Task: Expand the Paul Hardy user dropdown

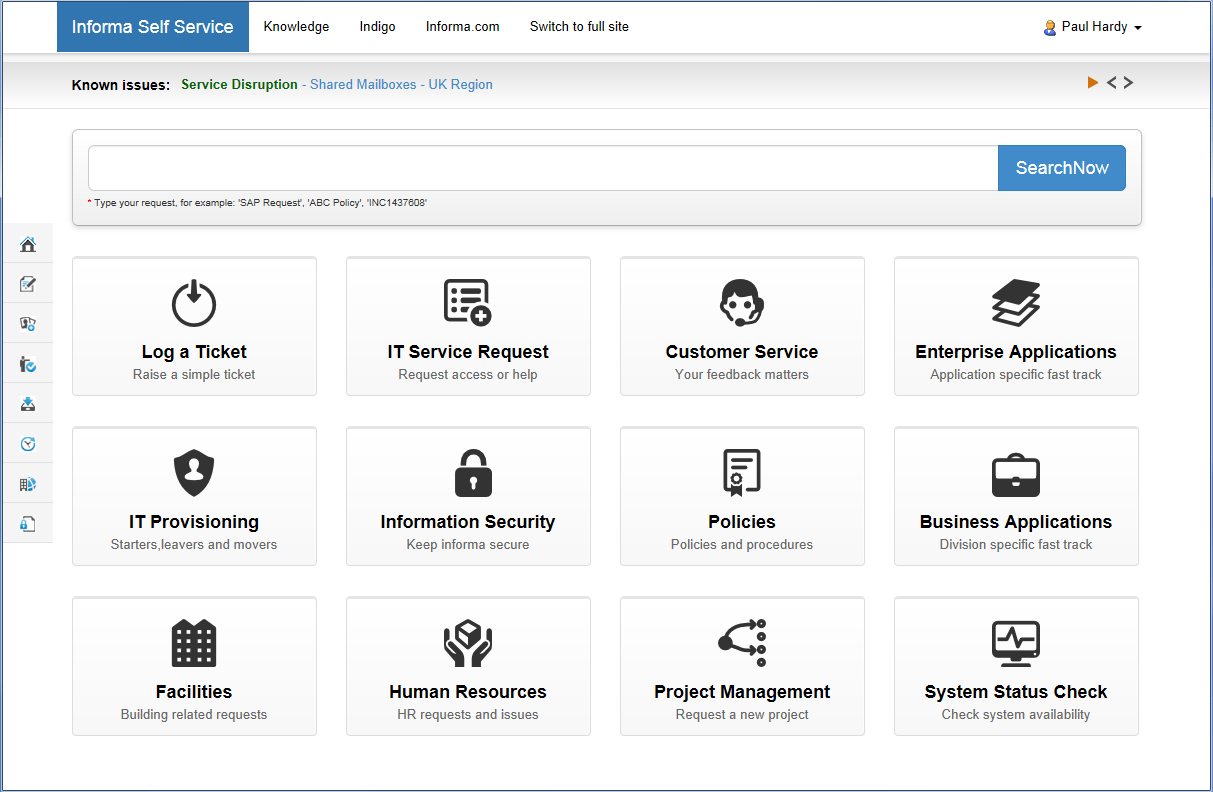Action: (1093, 27)
